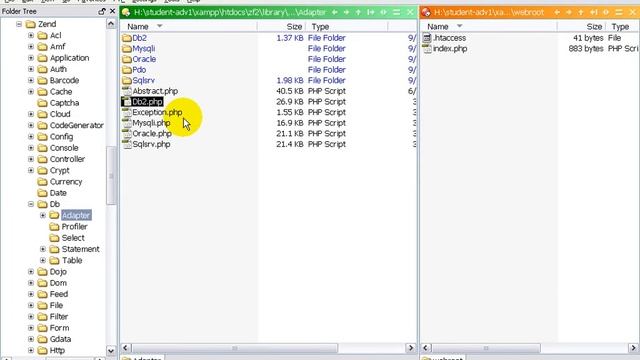Select Captcha folder in the tree

[x=64, y=103]
